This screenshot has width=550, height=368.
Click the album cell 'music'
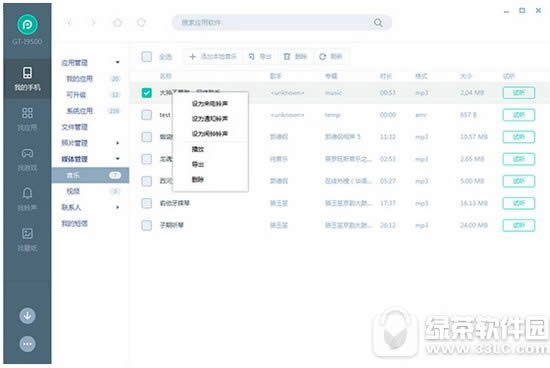pyautogui.click(x=333, y=93)
